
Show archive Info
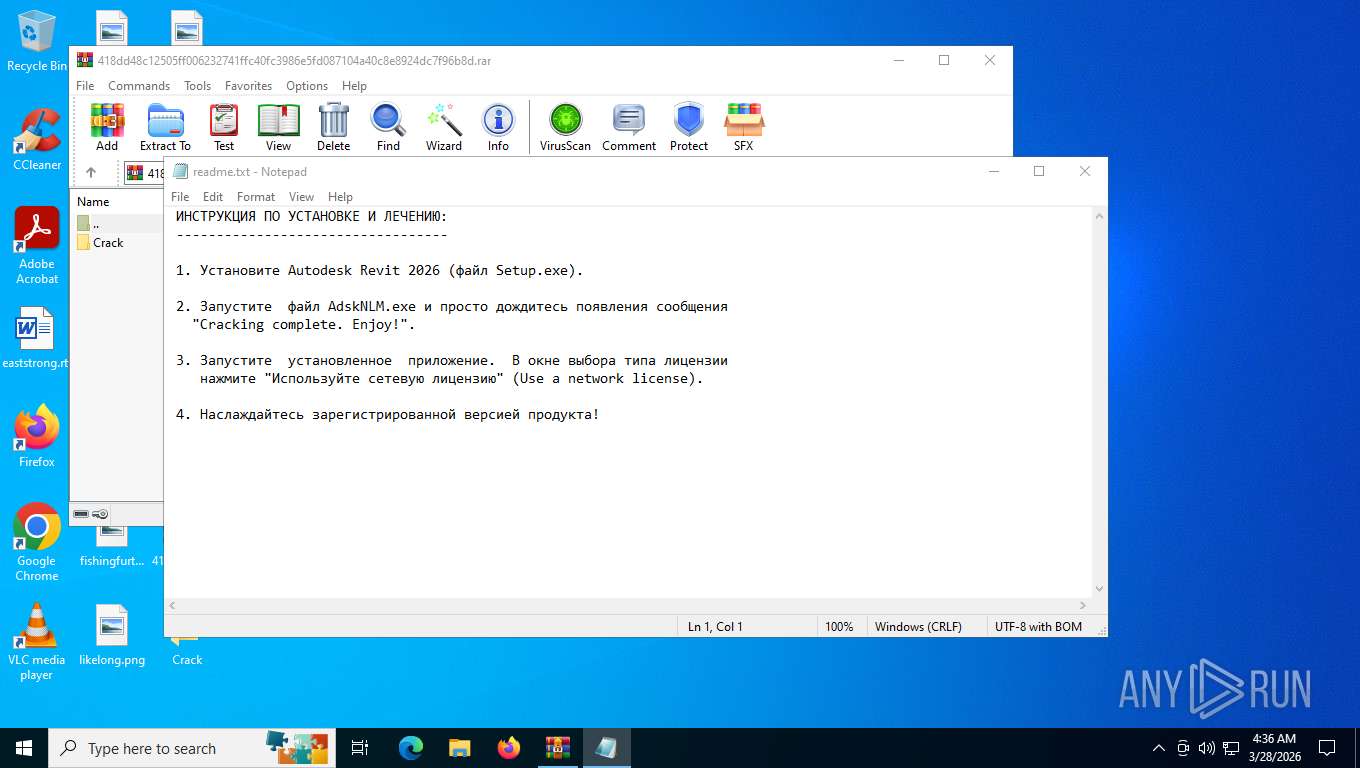(498, 127)
